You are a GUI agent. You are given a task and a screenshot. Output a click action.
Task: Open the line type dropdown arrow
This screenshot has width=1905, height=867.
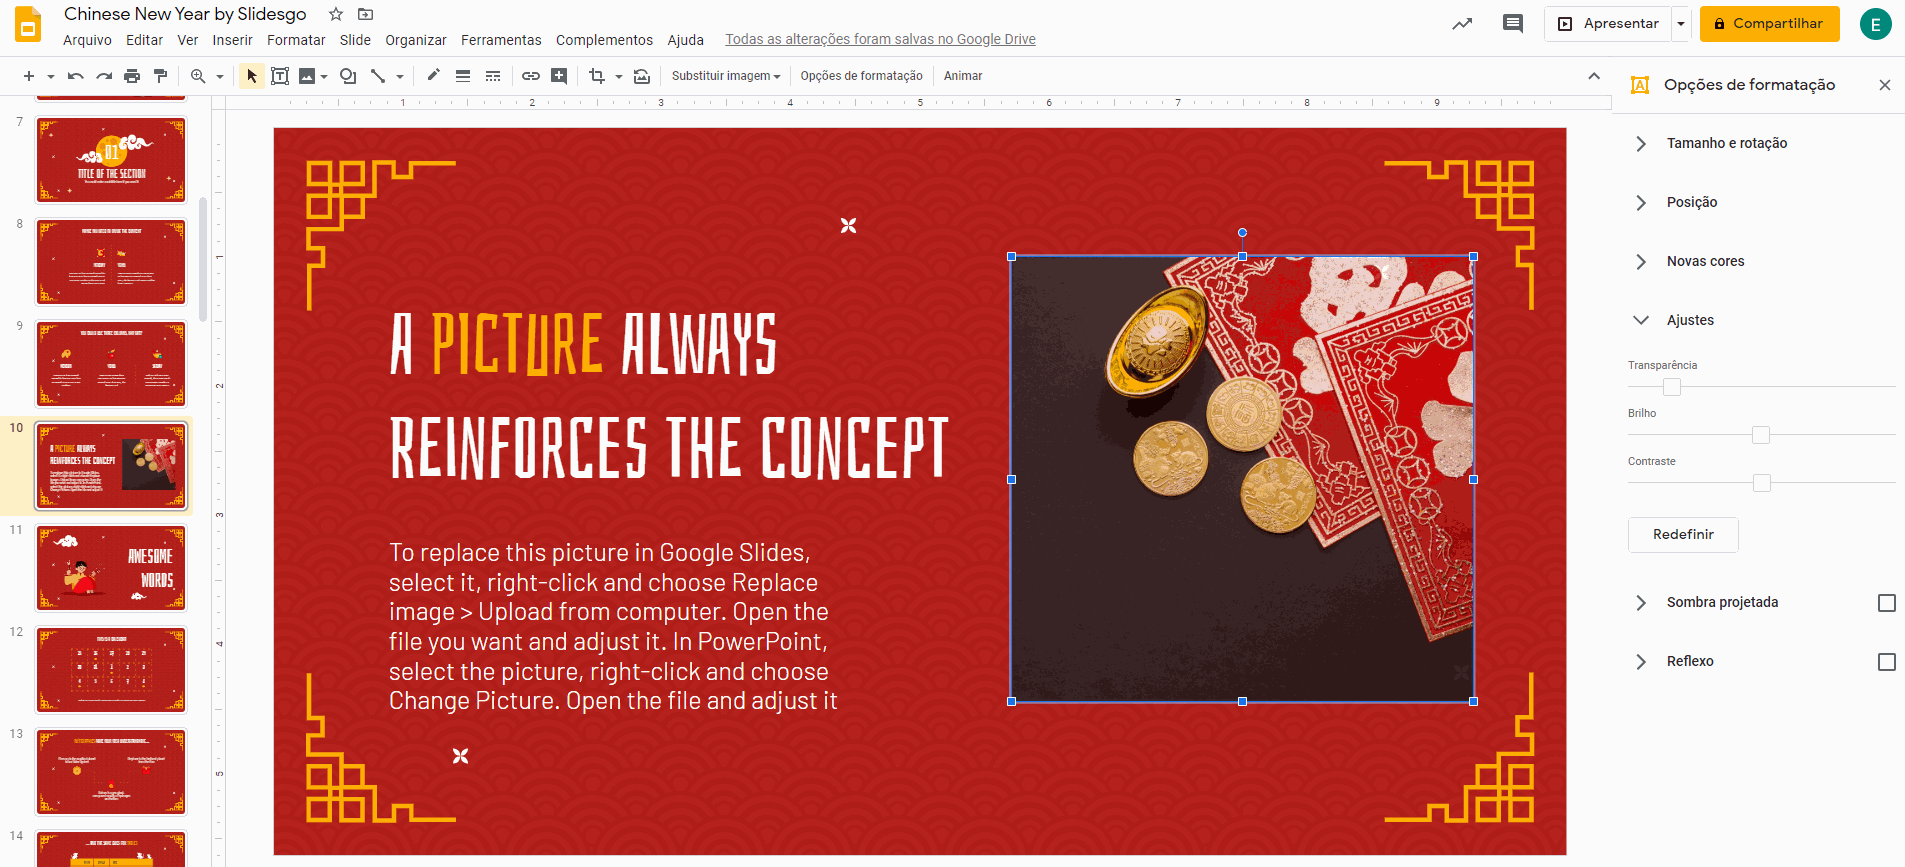pyautogui.click(x=400, y=76)
